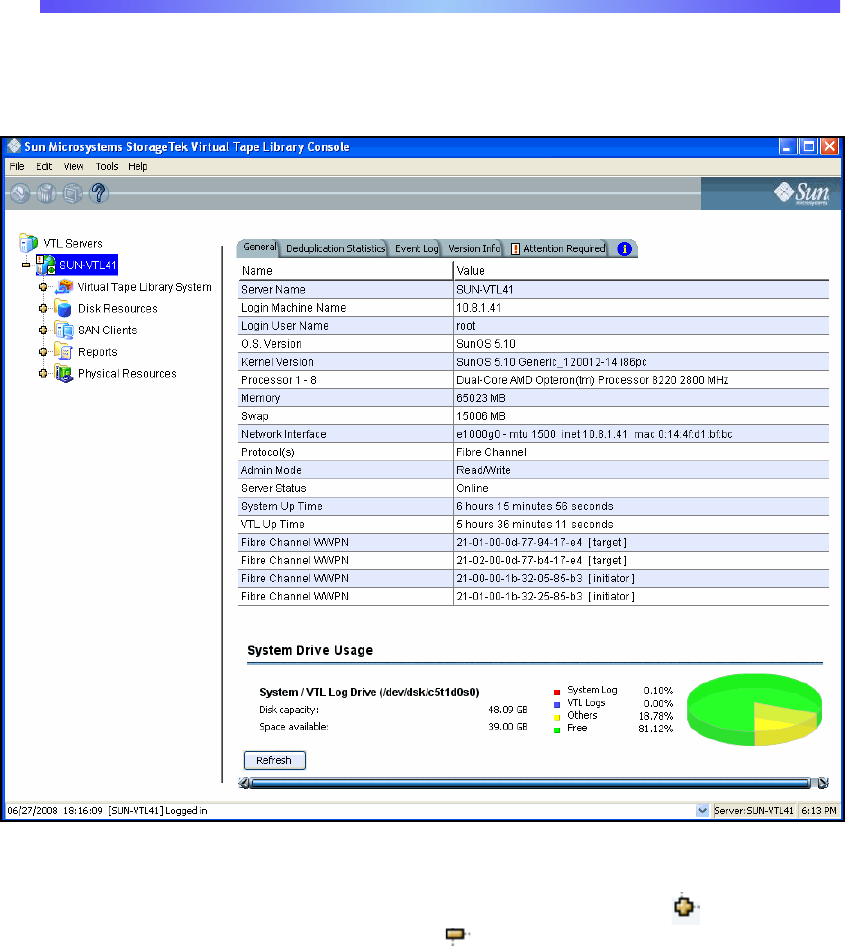Screen dimensions: 845x946
Task: Click the 6:13 PM status bar clock
Action: [x=818, y=810]
